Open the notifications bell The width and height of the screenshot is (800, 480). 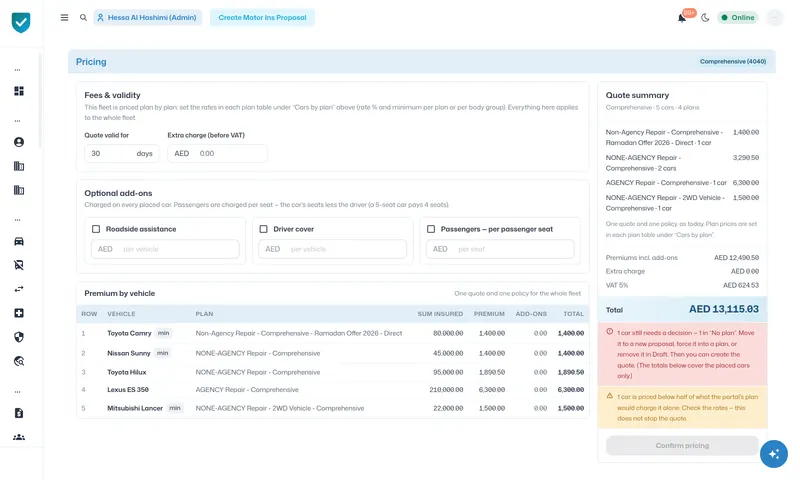pos(682,18)
